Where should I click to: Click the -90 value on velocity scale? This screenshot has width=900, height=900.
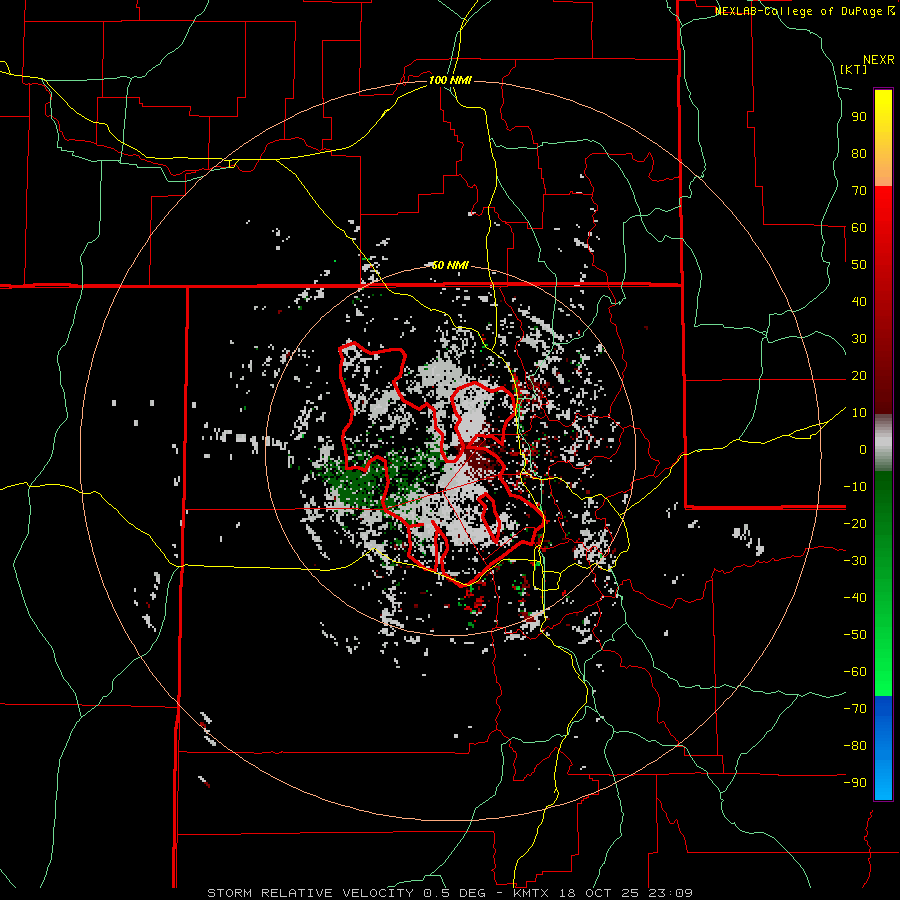coord(855,782)
